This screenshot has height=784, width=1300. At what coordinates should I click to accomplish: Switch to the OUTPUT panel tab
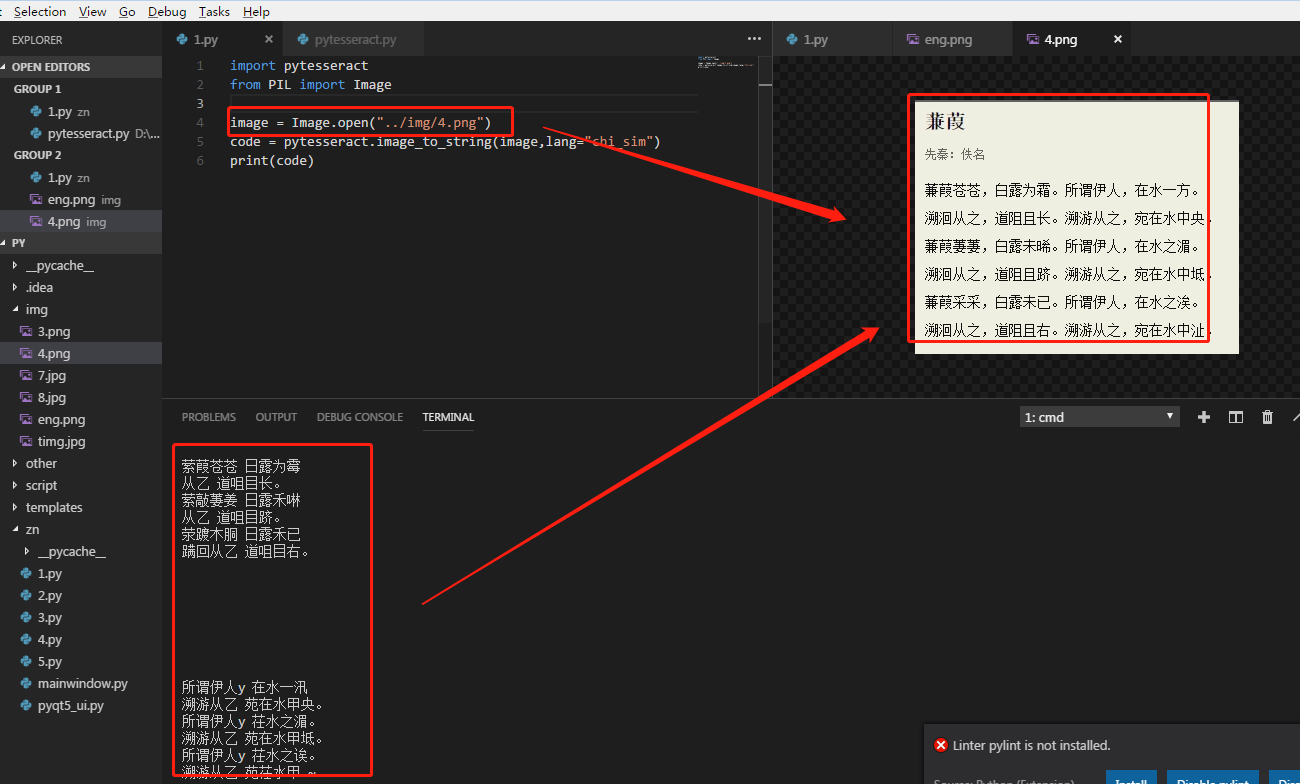(x=276, y=417)
